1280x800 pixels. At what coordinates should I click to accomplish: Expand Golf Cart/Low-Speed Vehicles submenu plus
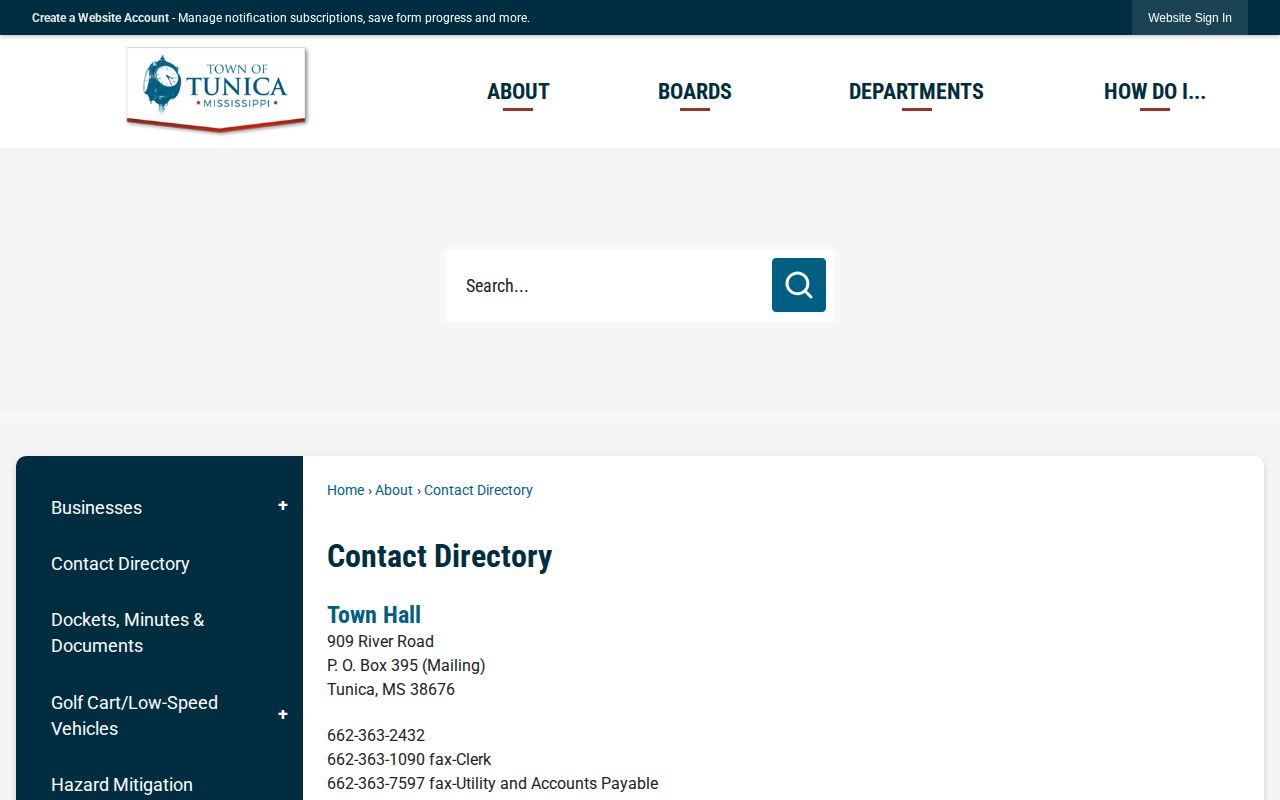[x=283, y=715]
